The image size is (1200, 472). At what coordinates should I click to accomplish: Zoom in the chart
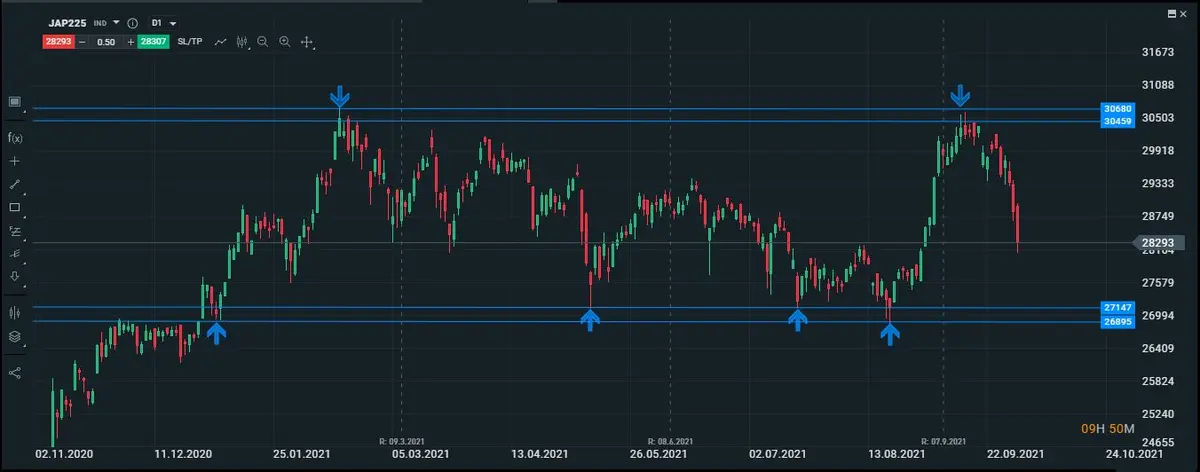pos(285,42)
